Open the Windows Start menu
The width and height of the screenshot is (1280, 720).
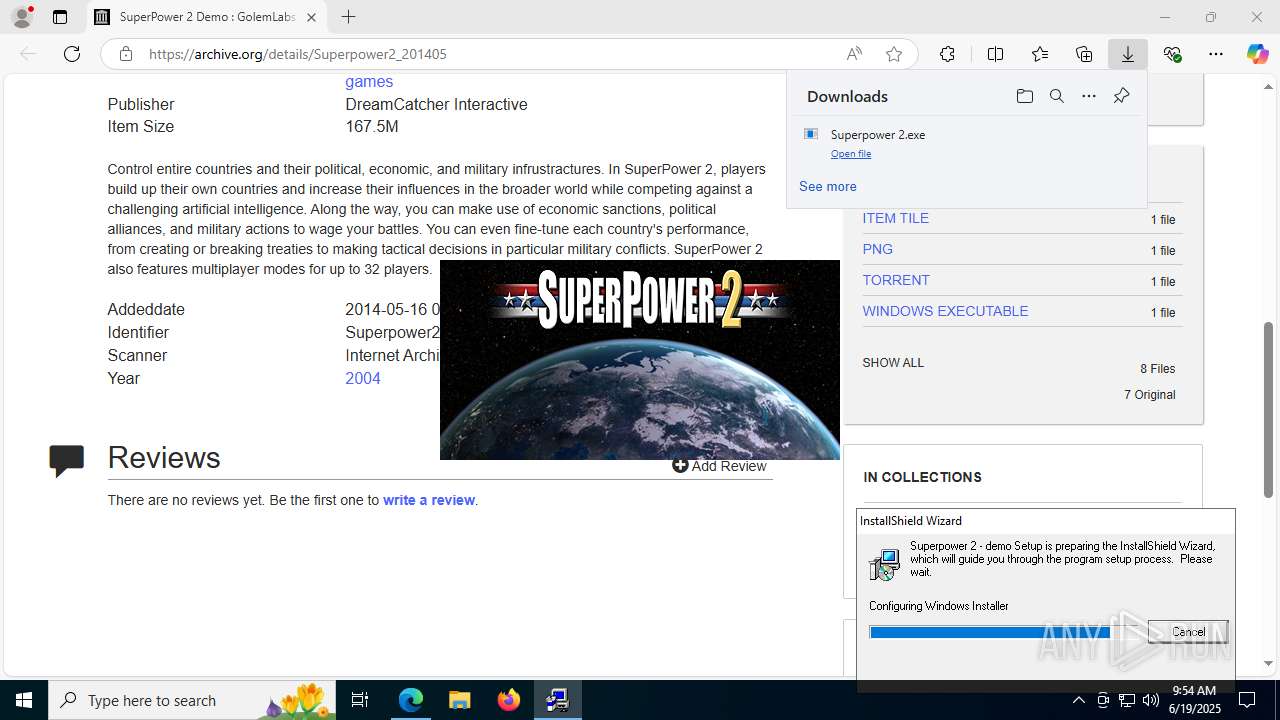(24, 700)
